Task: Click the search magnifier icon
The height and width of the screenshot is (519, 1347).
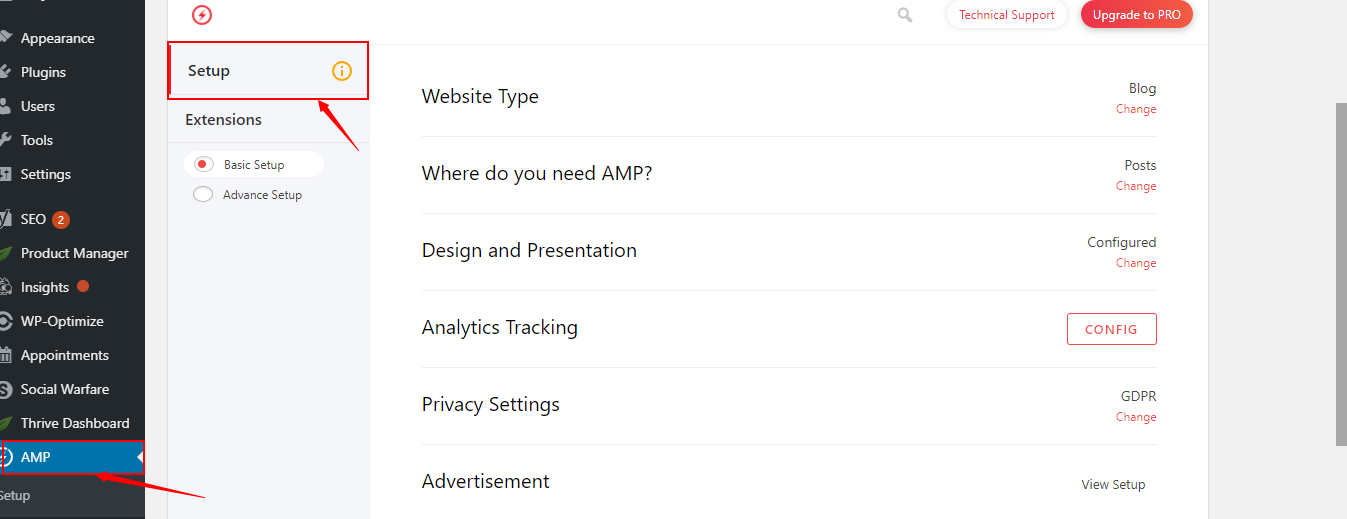Action: tap(905, 15)
